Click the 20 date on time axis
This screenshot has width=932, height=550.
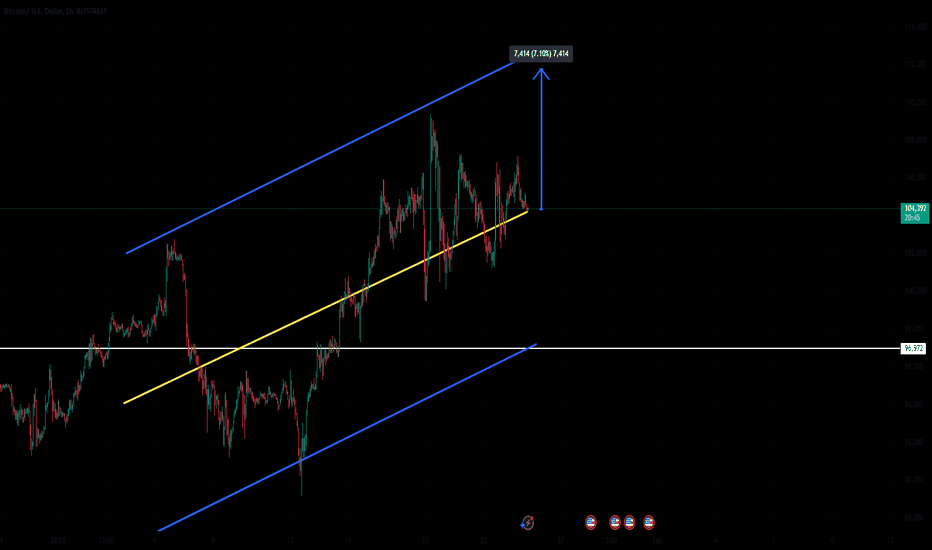pos(426,540)
